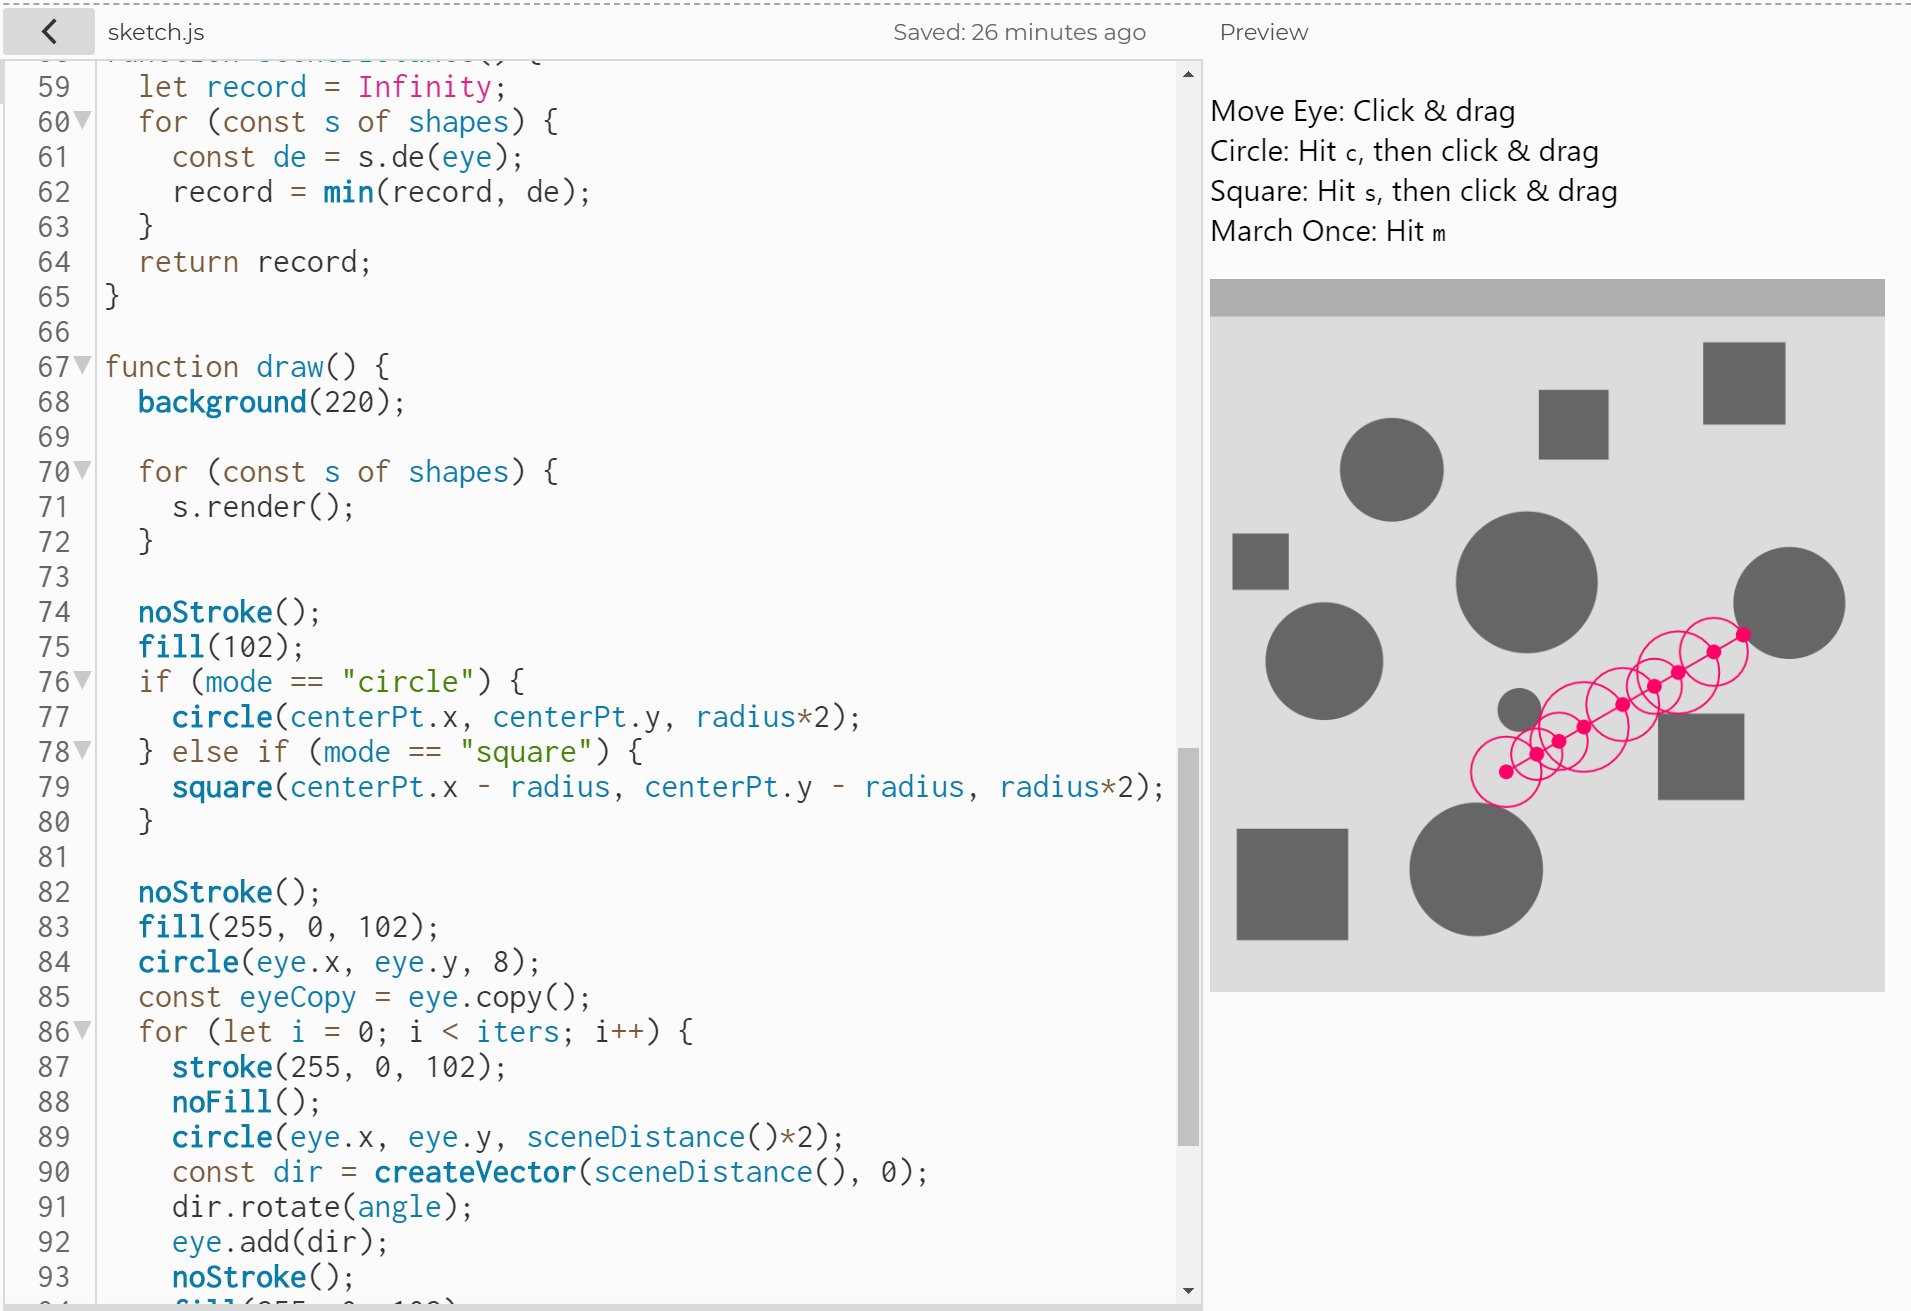This screenshot has width=1911, height=1311.
Task: Collapse the iters for loop at line 86
Action: [83, 1030]
